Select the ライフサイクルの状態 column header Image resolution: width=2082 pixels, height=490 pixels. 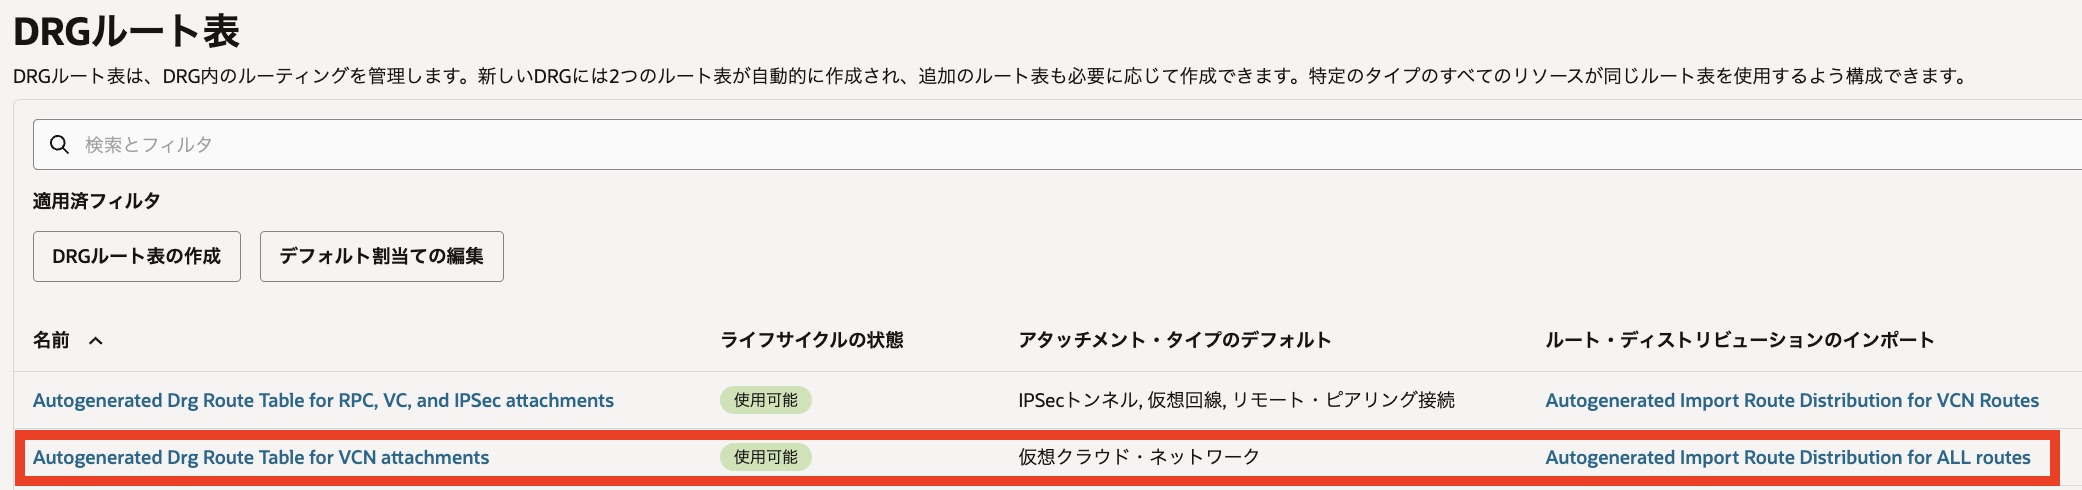(x=811, y=340)
